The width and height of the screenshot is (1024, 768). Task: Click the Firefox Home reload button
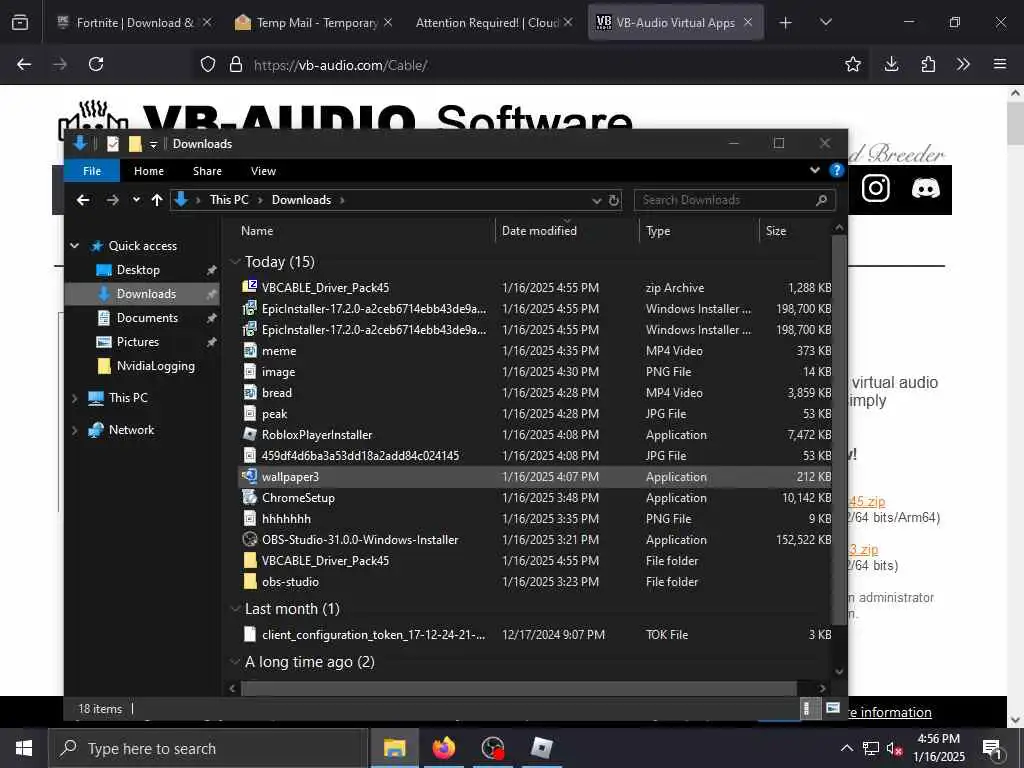pos(96,64)
